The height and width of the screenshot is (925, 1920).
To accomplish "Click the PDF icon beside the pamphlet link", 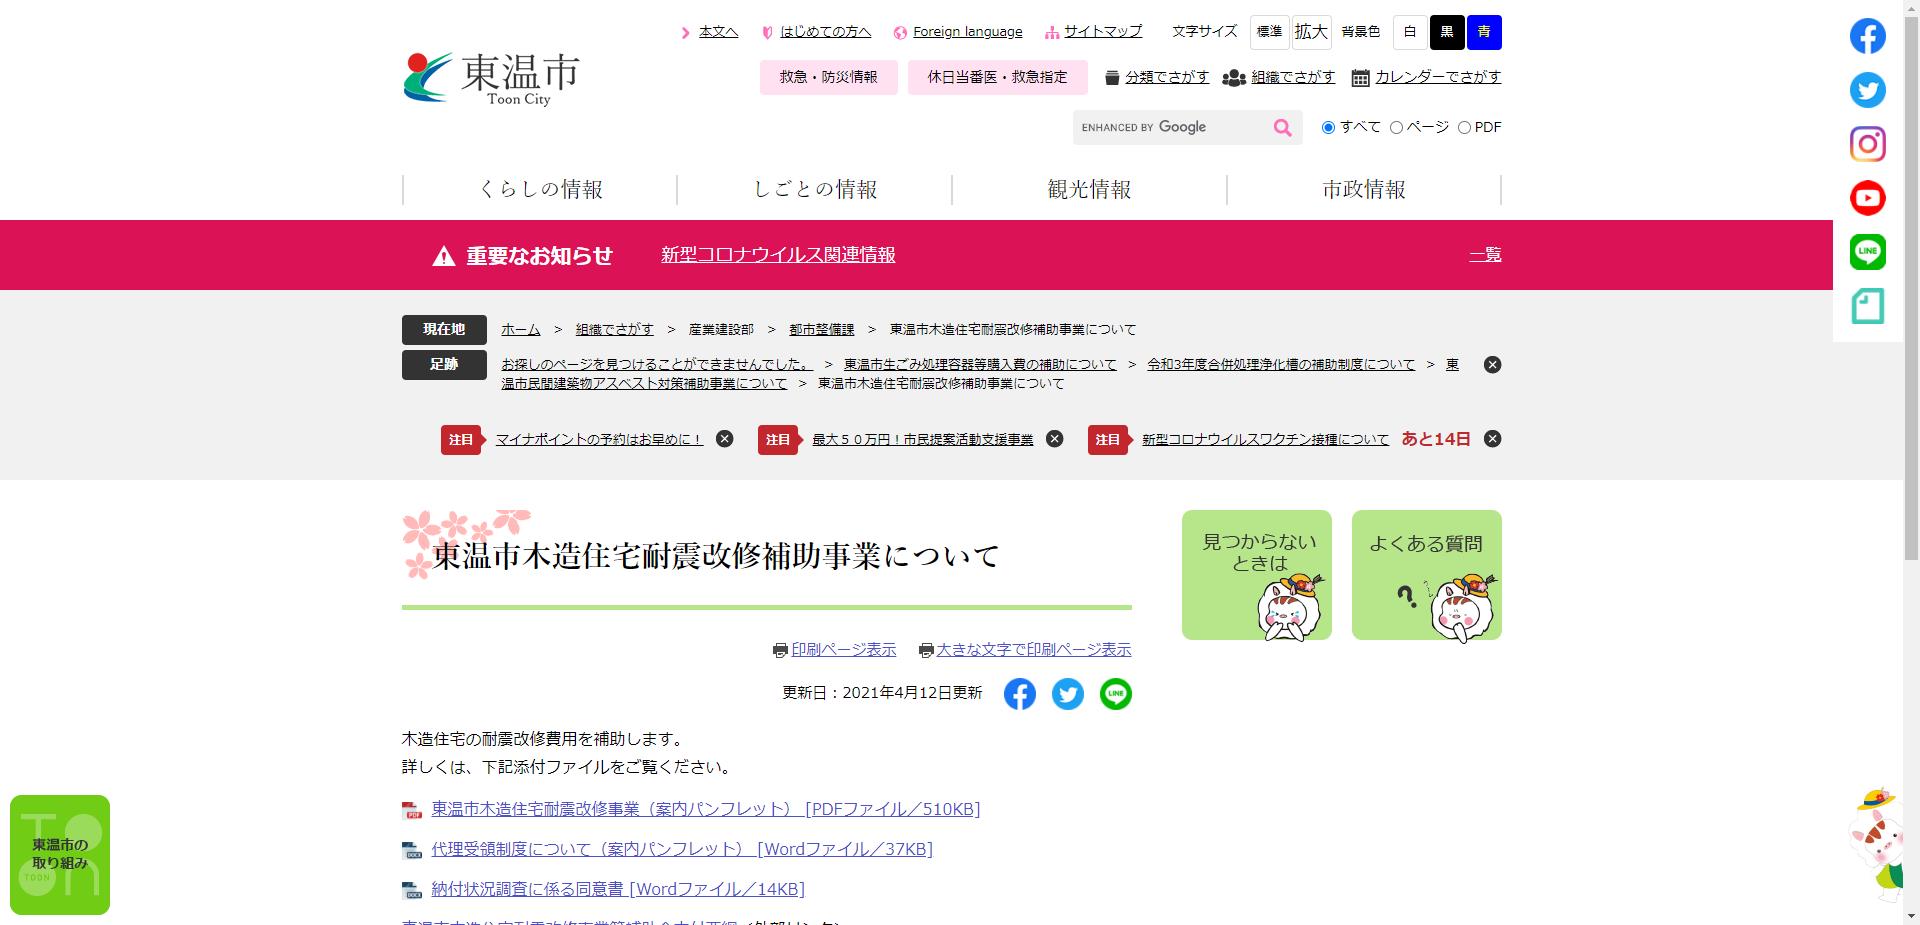I will coord(410,810).
